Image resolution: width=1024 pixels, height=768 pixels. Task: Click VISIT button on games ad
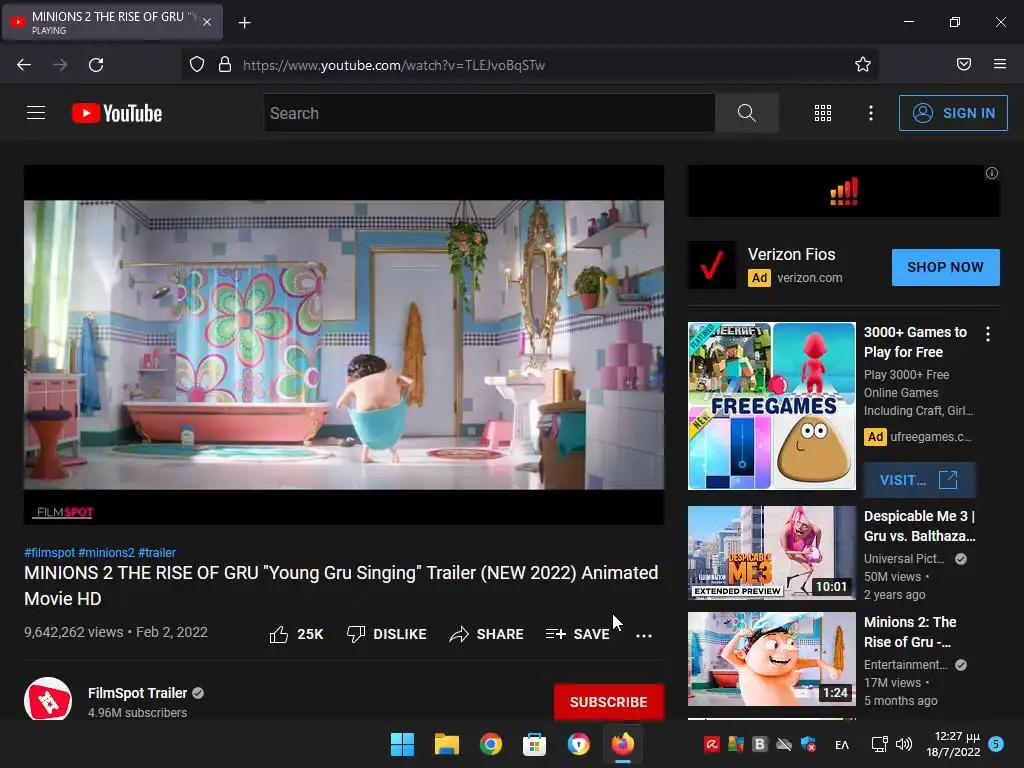pos(920,480)
